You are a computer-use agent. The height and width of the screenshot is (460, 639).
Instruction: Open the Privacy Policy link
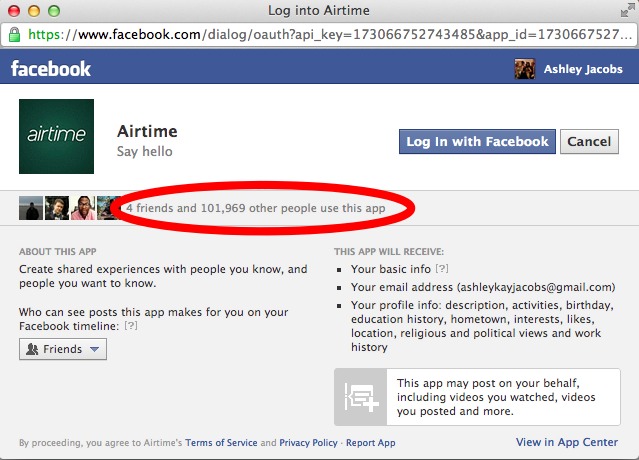308,442
